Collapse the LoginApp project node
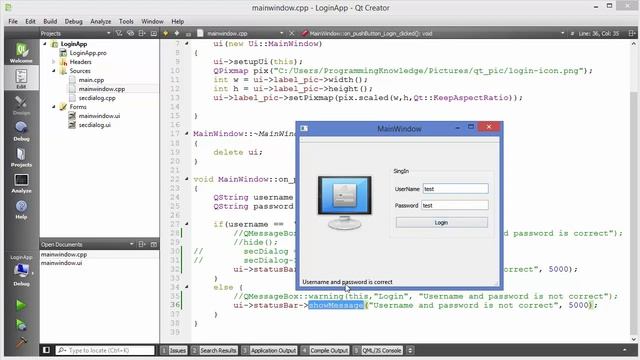 click(45, 44)
